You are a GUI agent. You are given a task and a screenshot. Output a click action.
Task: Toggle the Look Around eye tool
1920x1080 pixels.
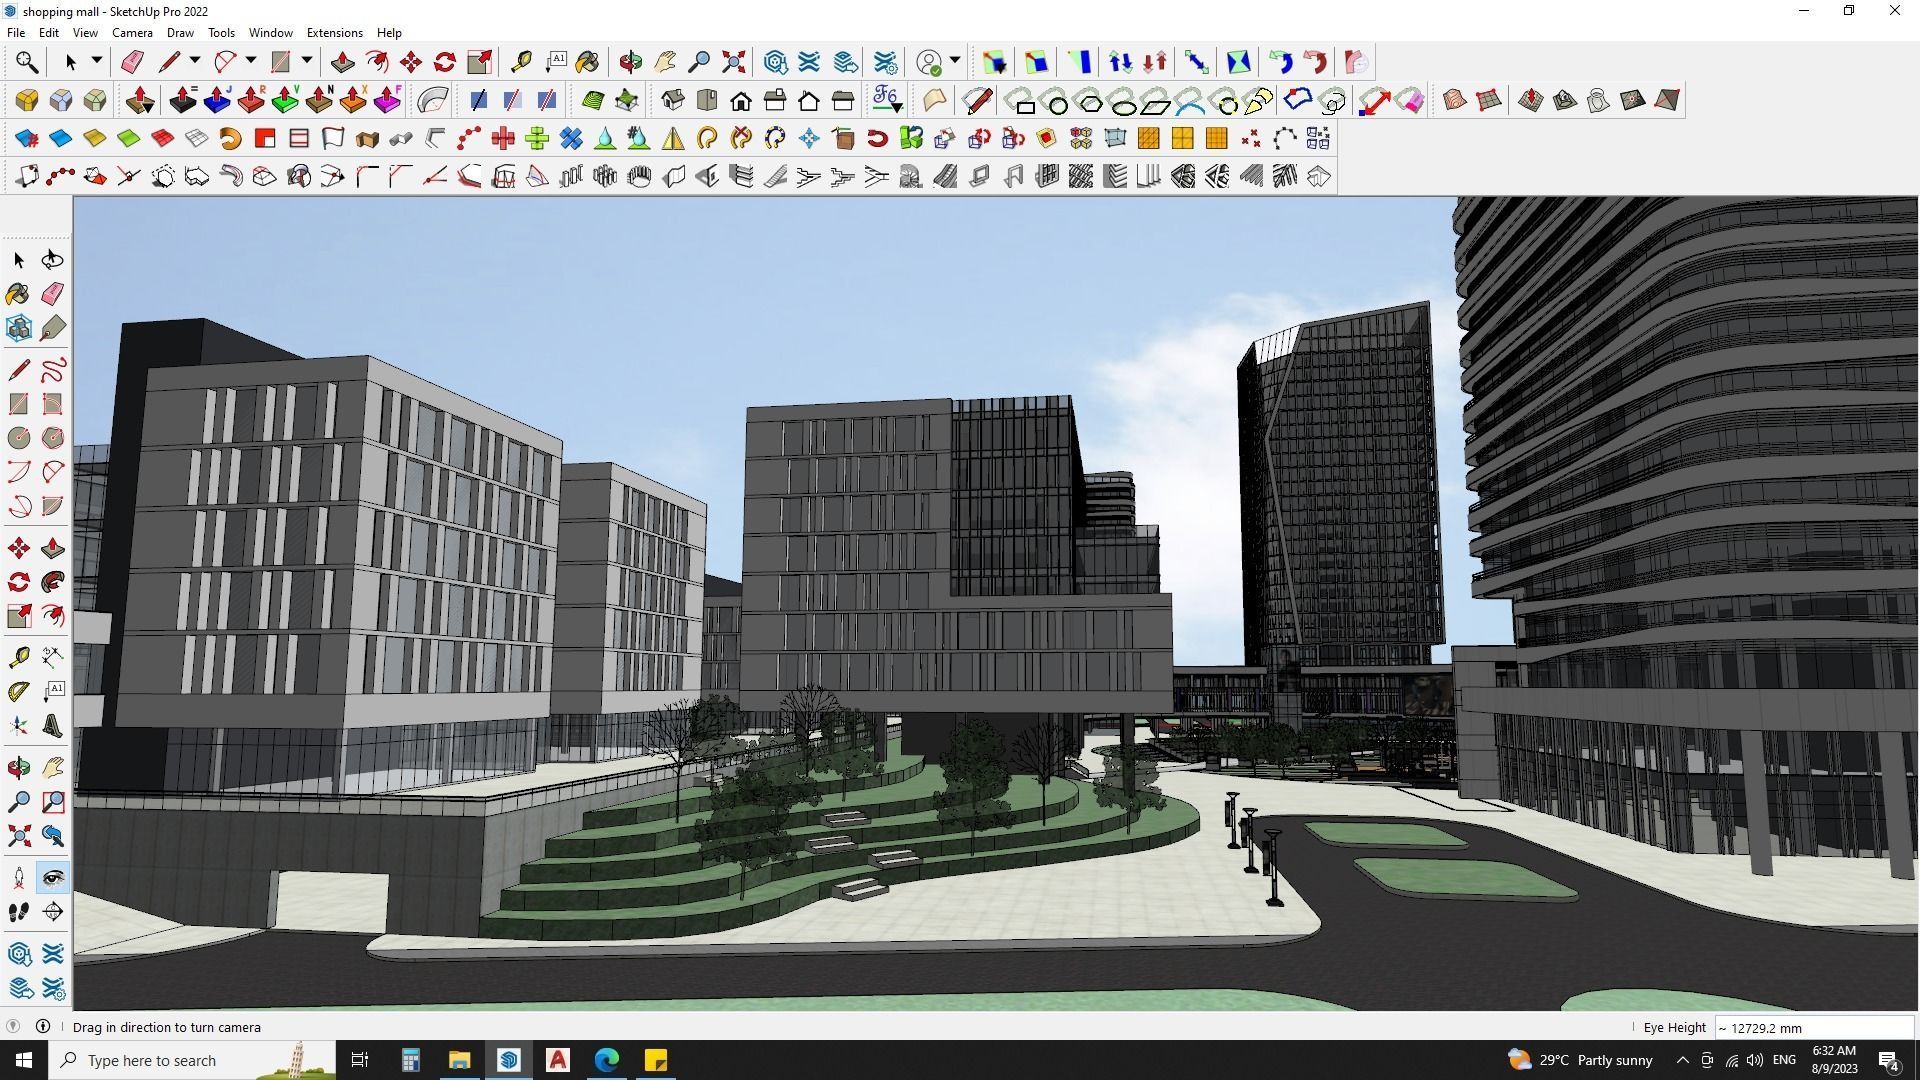click(53, 878)
